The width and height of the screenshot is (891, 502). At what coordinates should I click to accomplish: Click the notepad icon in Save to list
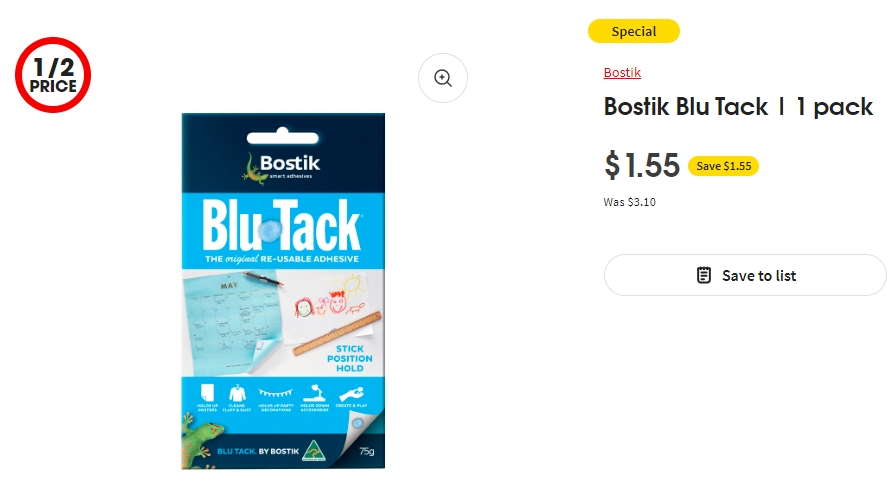pos(703,275)
